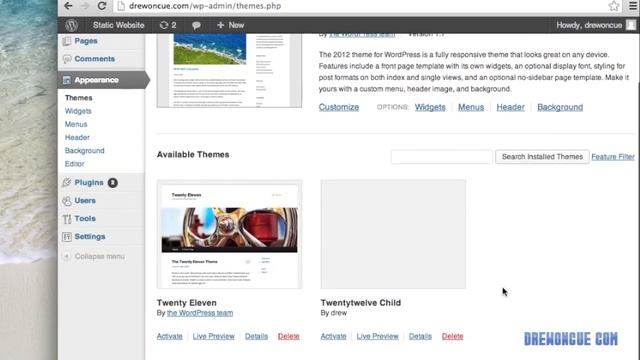Click the Plugins sidebar icon
This screenshot has height=360, width=640.
(x=67, y=182)
